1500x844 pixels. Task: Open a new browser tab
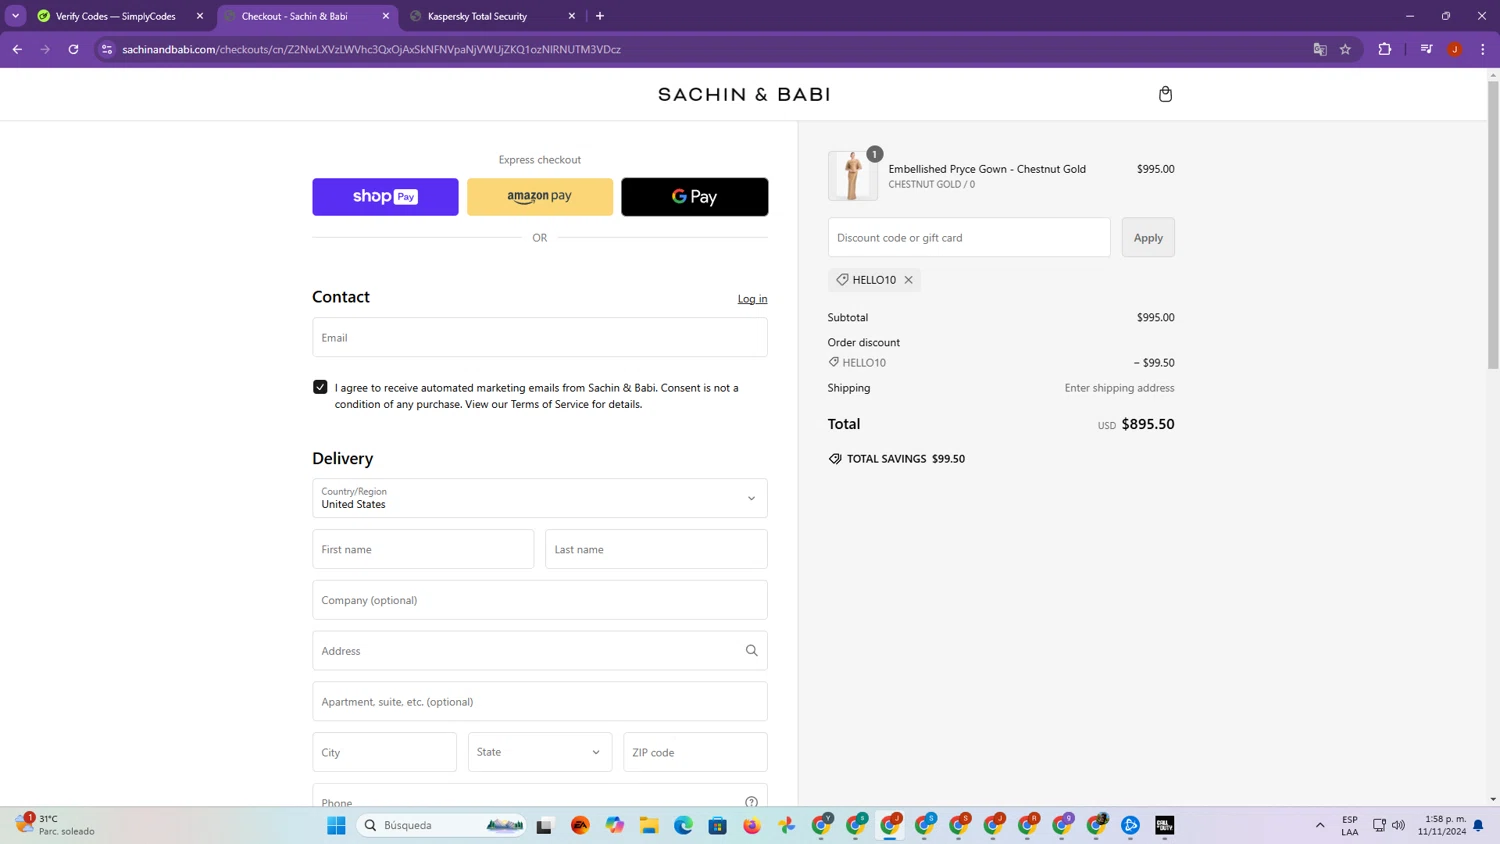[x=600, y=16]
